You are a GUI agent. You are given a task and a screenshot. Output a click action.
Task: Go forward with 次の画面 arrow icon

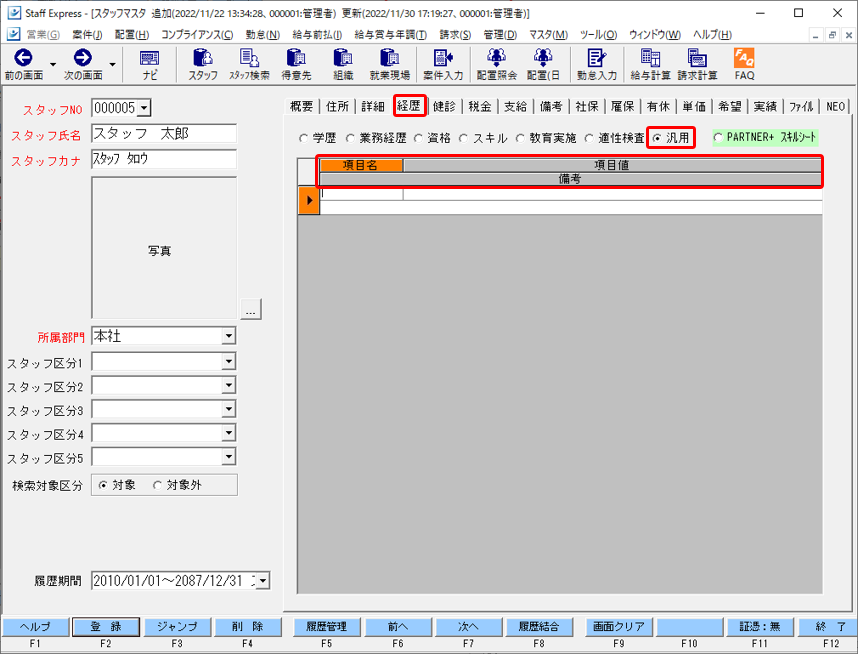(83, 57)
